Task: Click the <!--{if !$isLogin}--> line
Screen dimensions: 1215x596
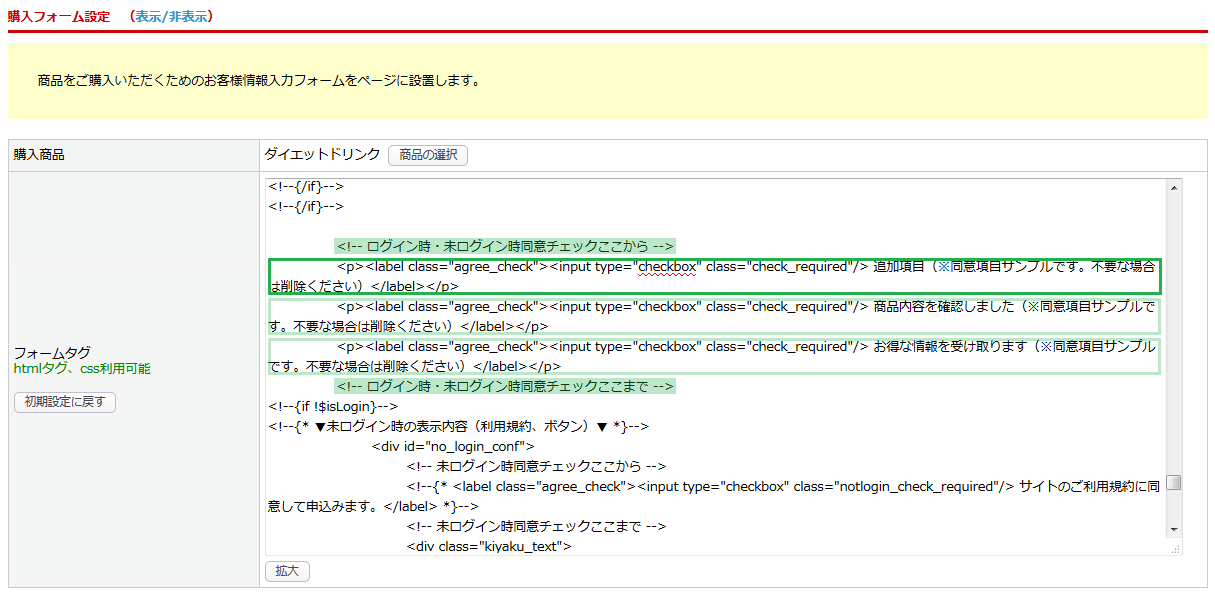Action: coord(333,406)
